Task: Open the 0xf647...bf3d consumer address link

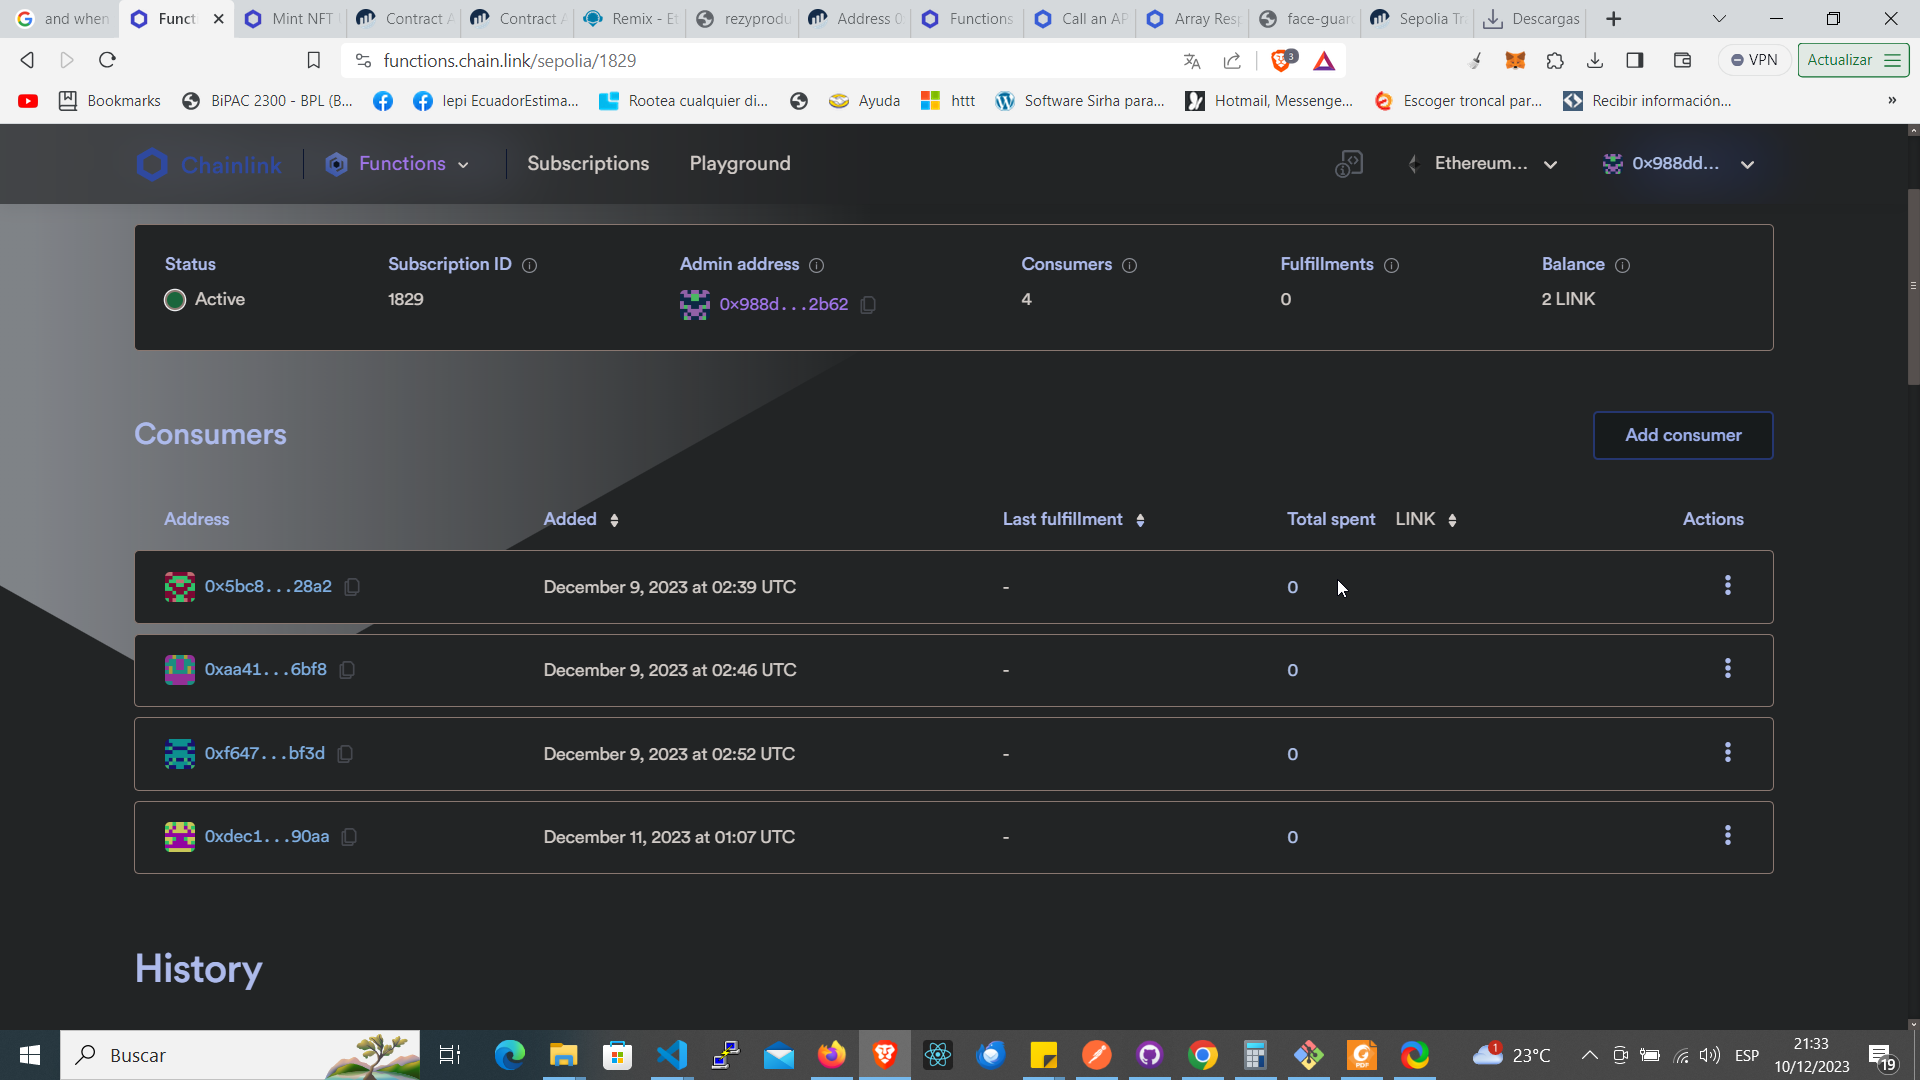Action: click(x=265, y=753)
